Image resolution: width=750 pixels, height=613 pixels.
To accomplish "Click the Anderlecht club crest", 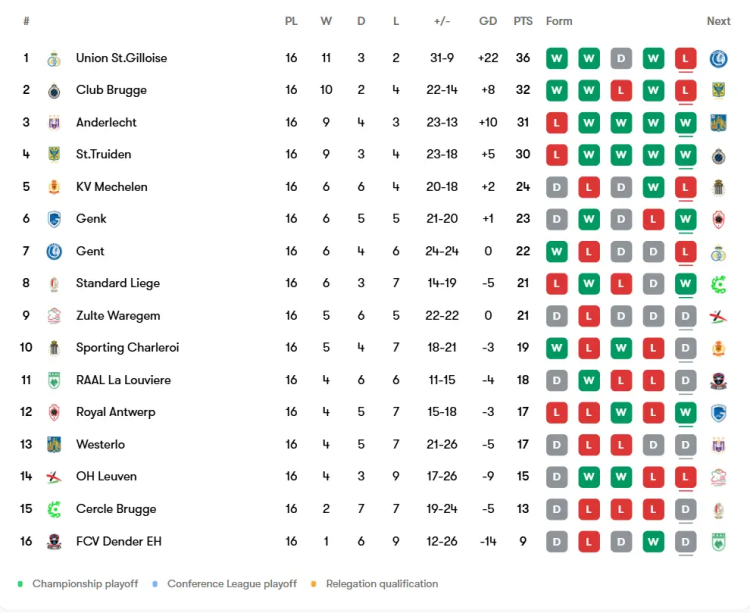I will pyautogui.click(x=54, y=123).
